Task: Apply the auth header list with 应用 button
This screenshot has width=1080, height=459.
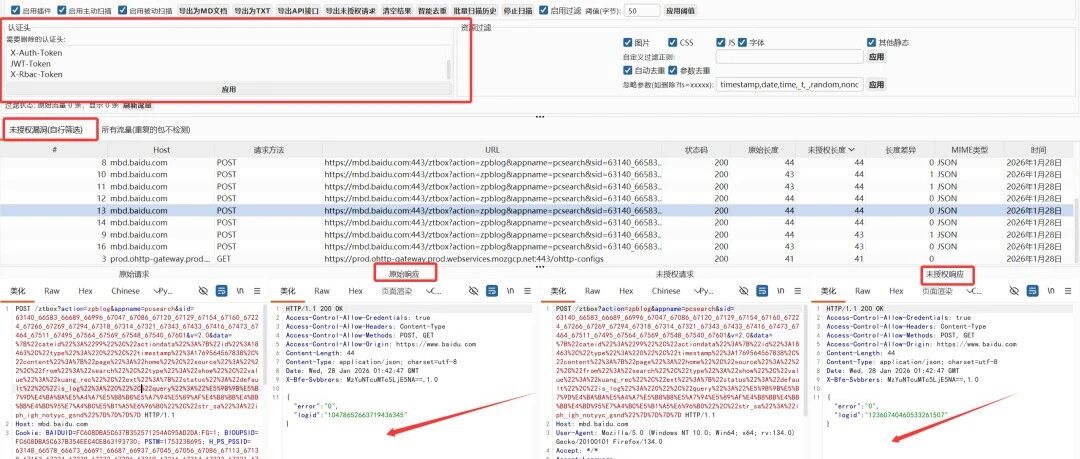Action: tap(229, 89)
